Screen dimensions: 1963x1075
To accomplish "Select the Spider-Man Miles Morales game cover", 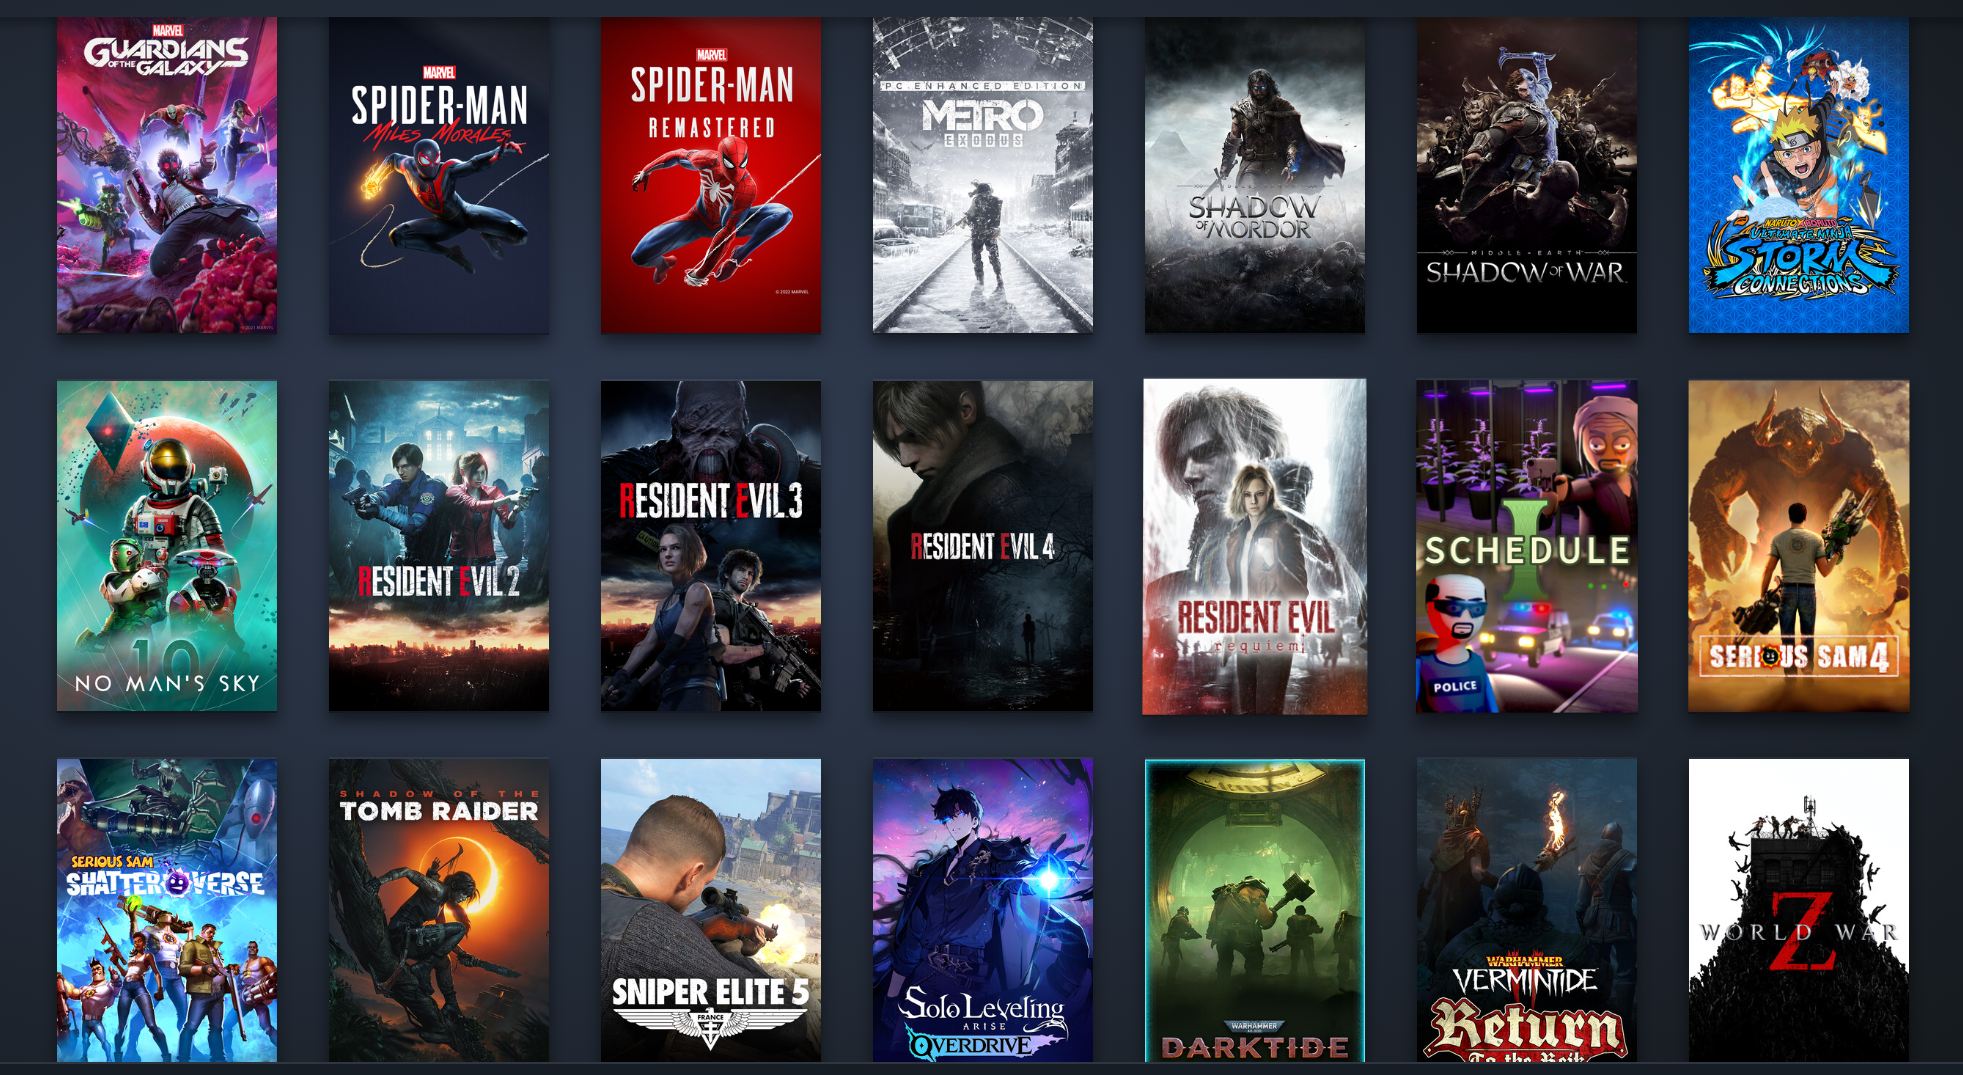I will coord(439,175).
